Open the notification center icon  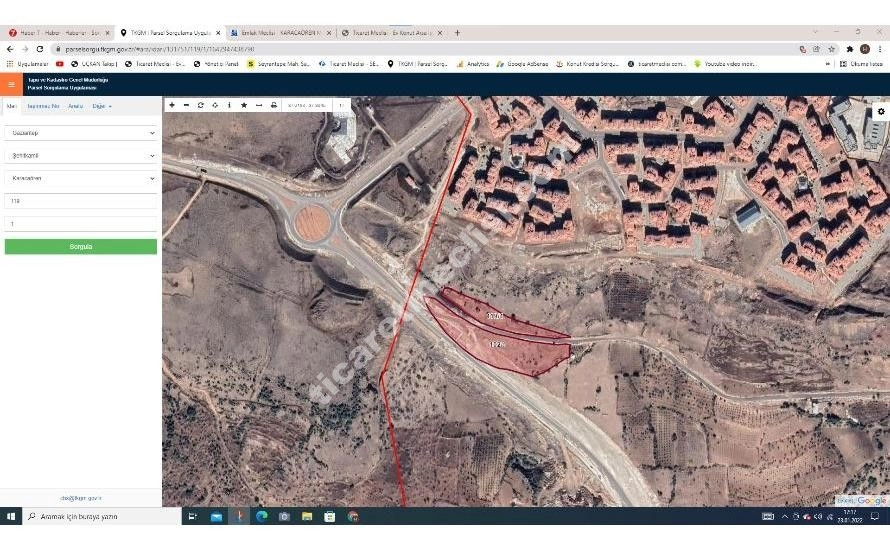tap(875, 517)
